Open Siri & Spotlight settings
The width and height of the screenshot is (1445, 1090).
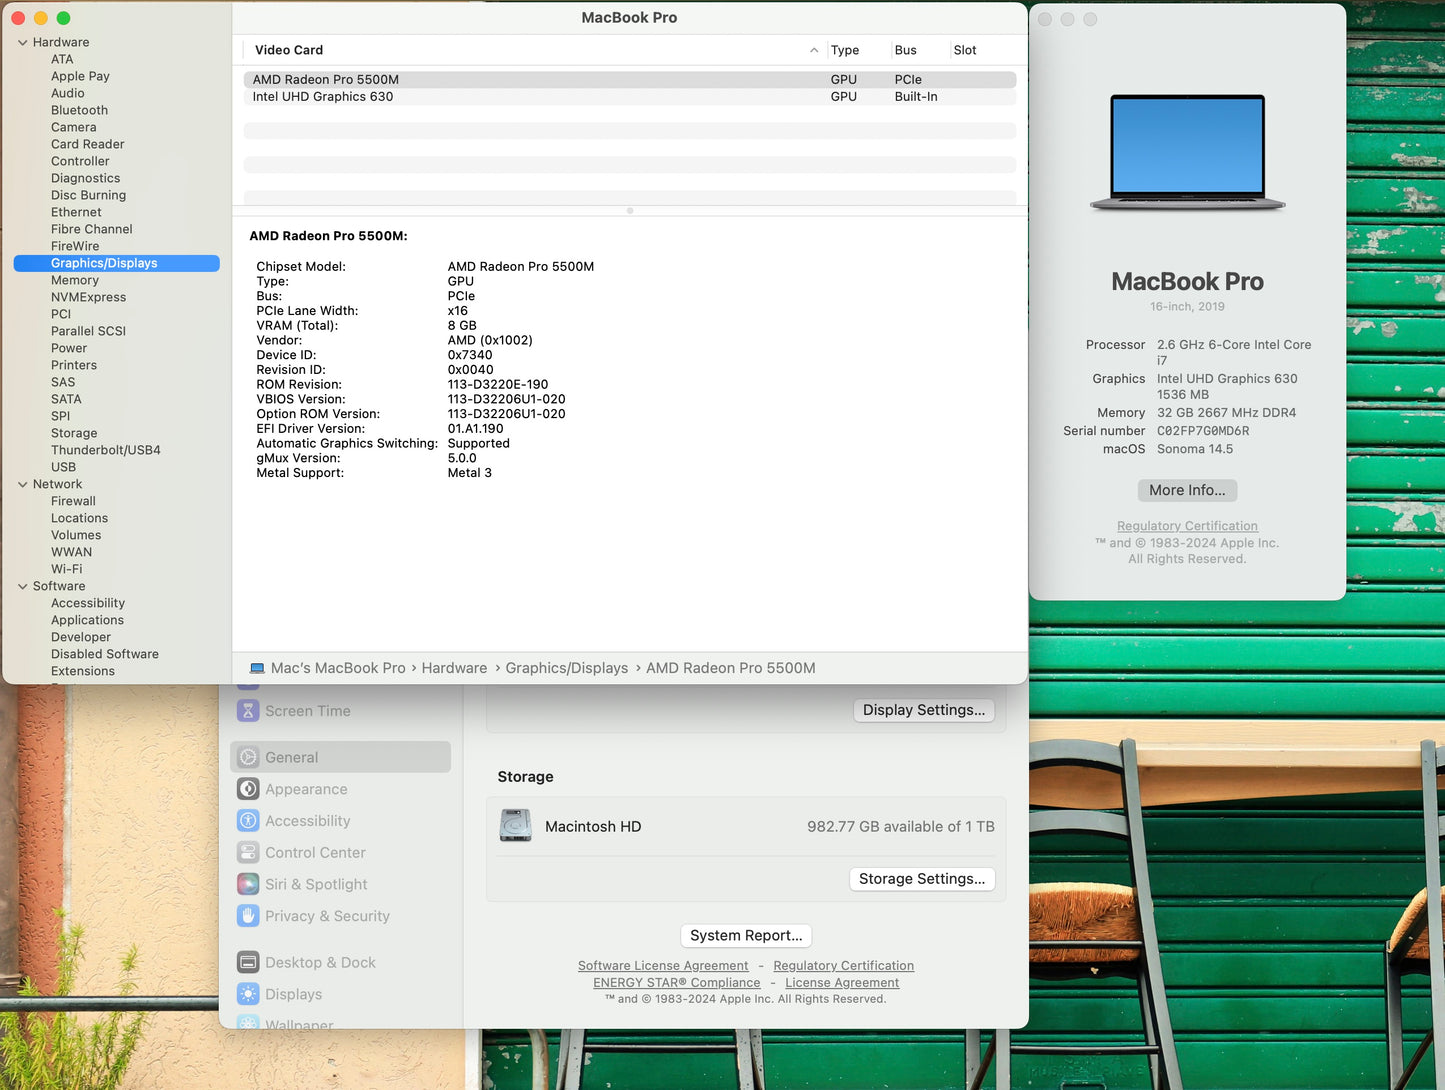point(315,884)
